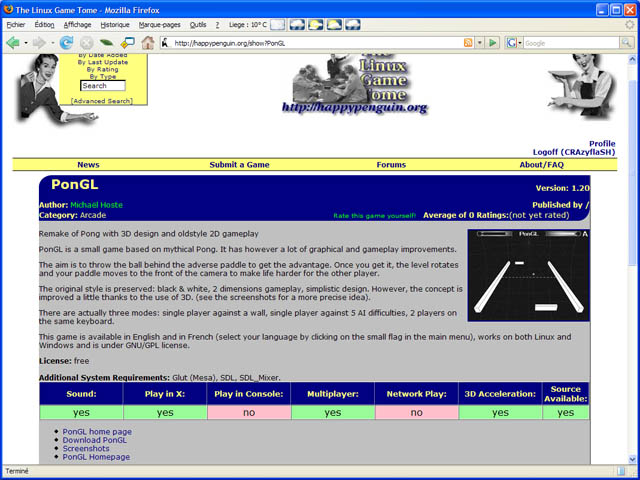
Task: Open the Marque-pages menu
Action: click(160, 24)
